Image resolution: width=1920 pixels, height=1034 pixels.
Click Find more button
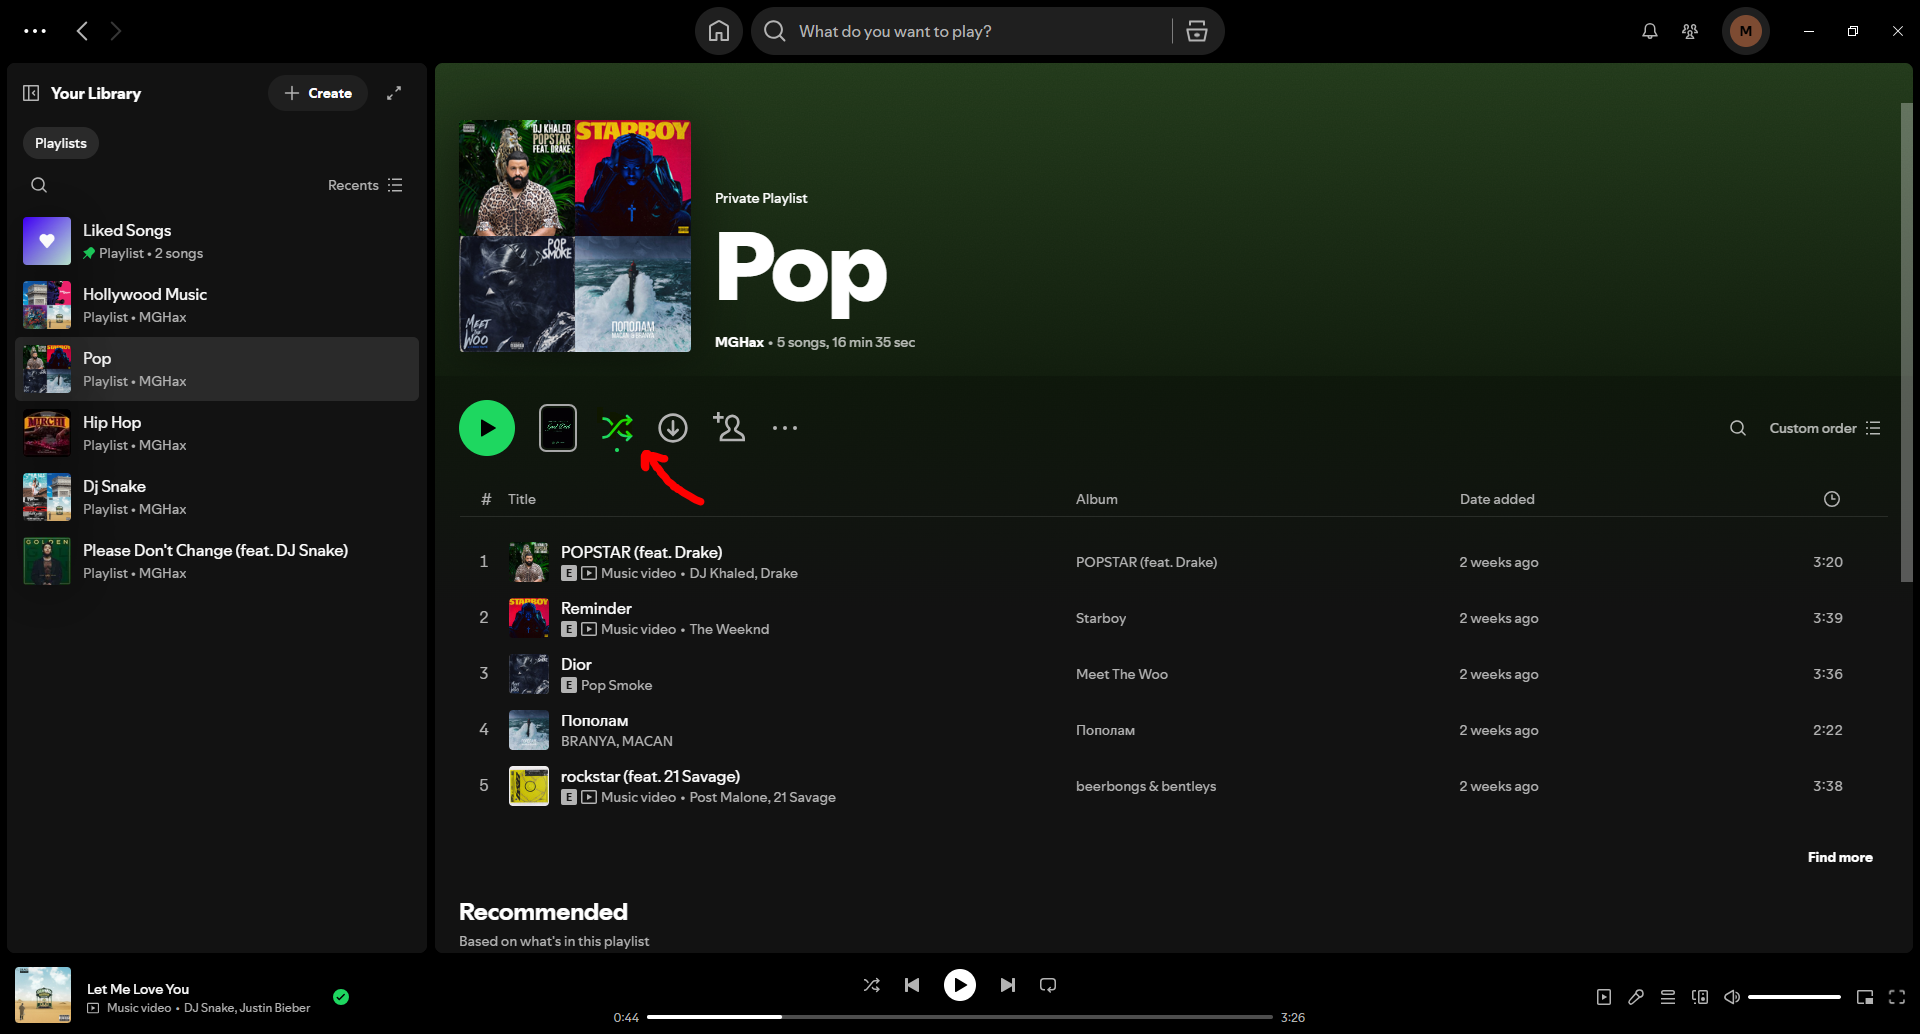coord(1840,857)
